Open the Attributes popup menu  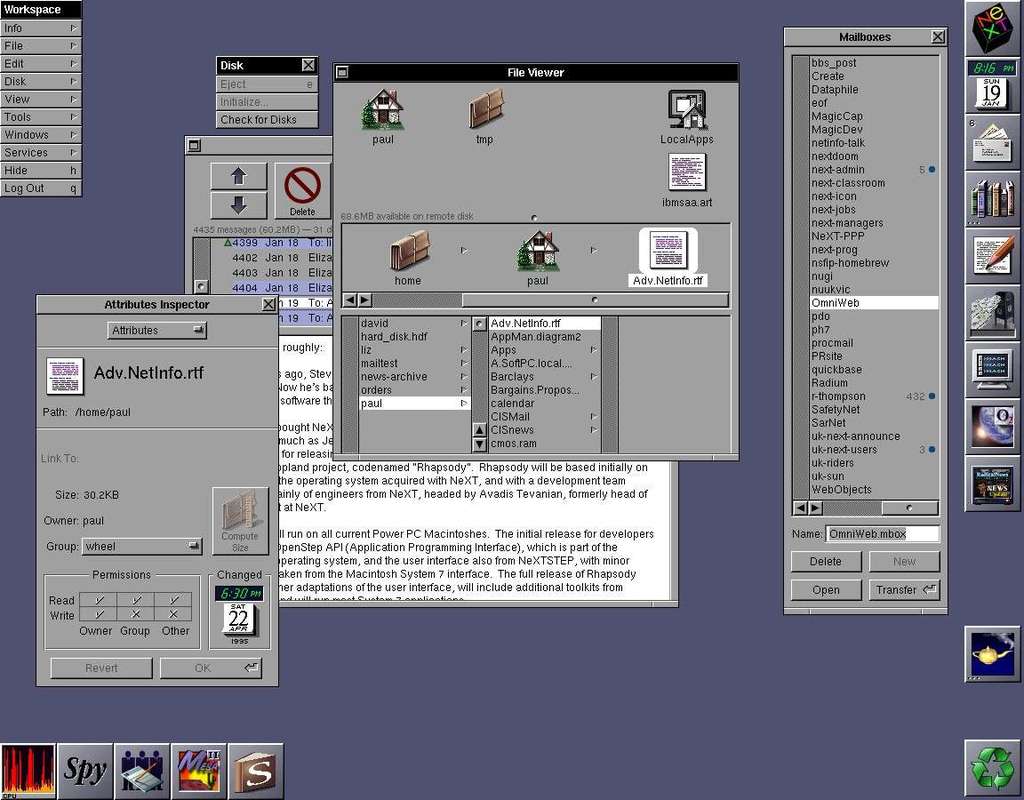pyautogui.click(x=156, y=329)
